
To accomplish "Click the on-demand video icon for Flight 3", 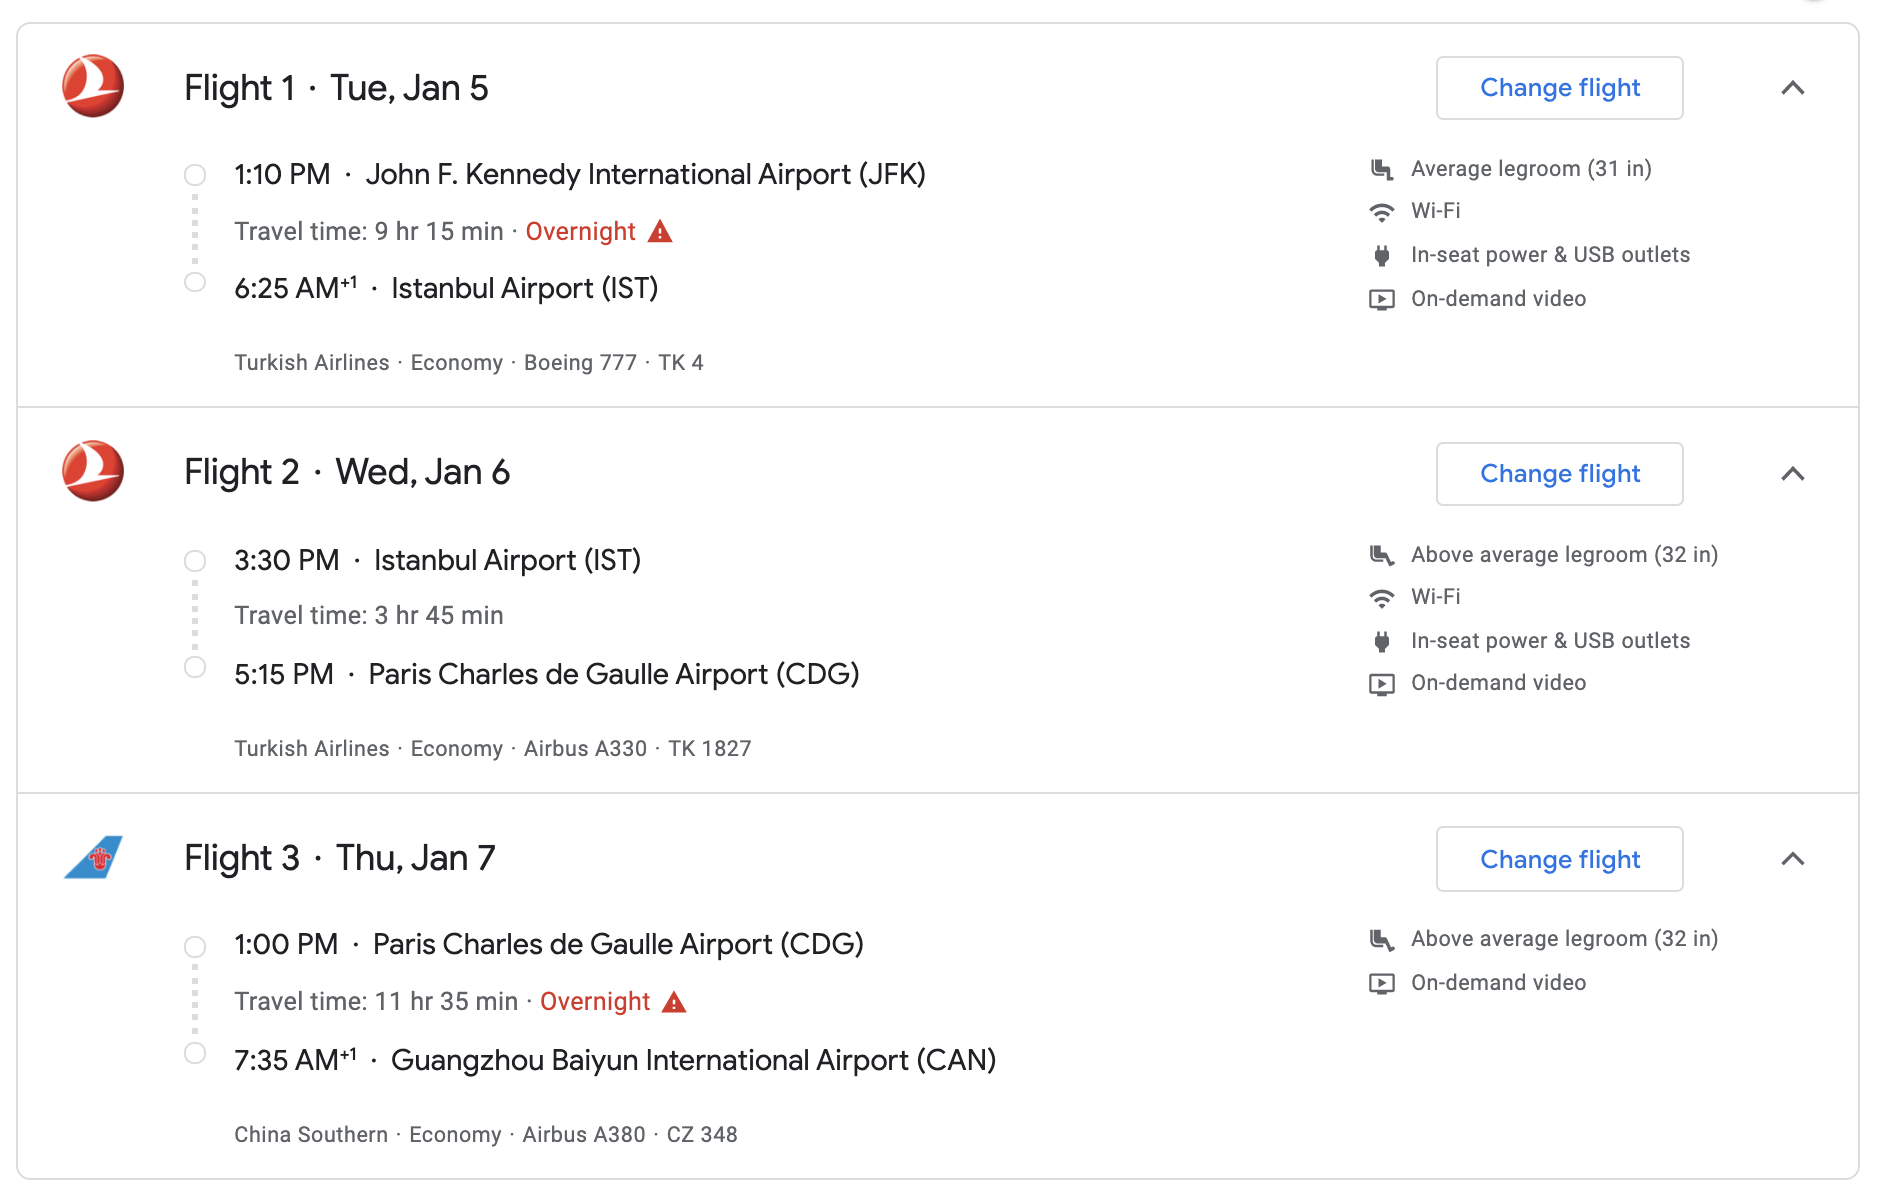I will coord(1382,983).
